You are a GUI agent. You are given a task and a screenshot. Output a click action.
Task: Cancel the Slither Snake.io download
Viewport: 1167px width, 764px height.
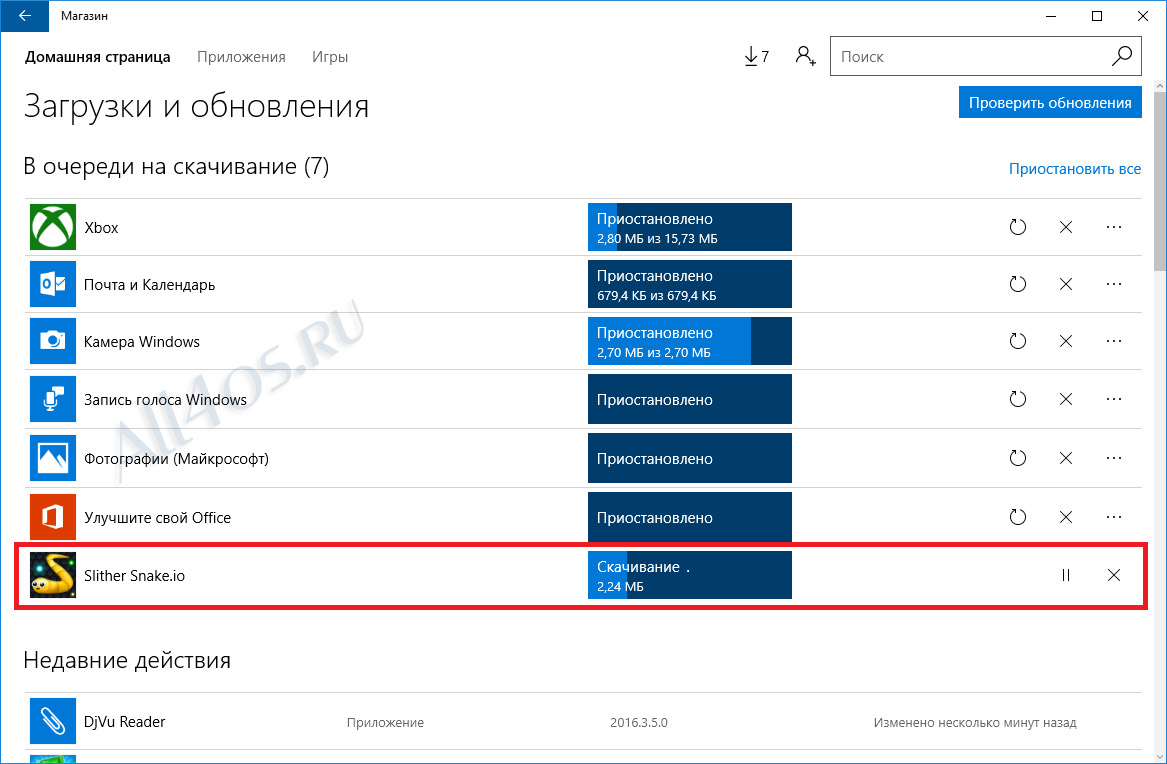pyautogui.click(x=1113, y=575)
